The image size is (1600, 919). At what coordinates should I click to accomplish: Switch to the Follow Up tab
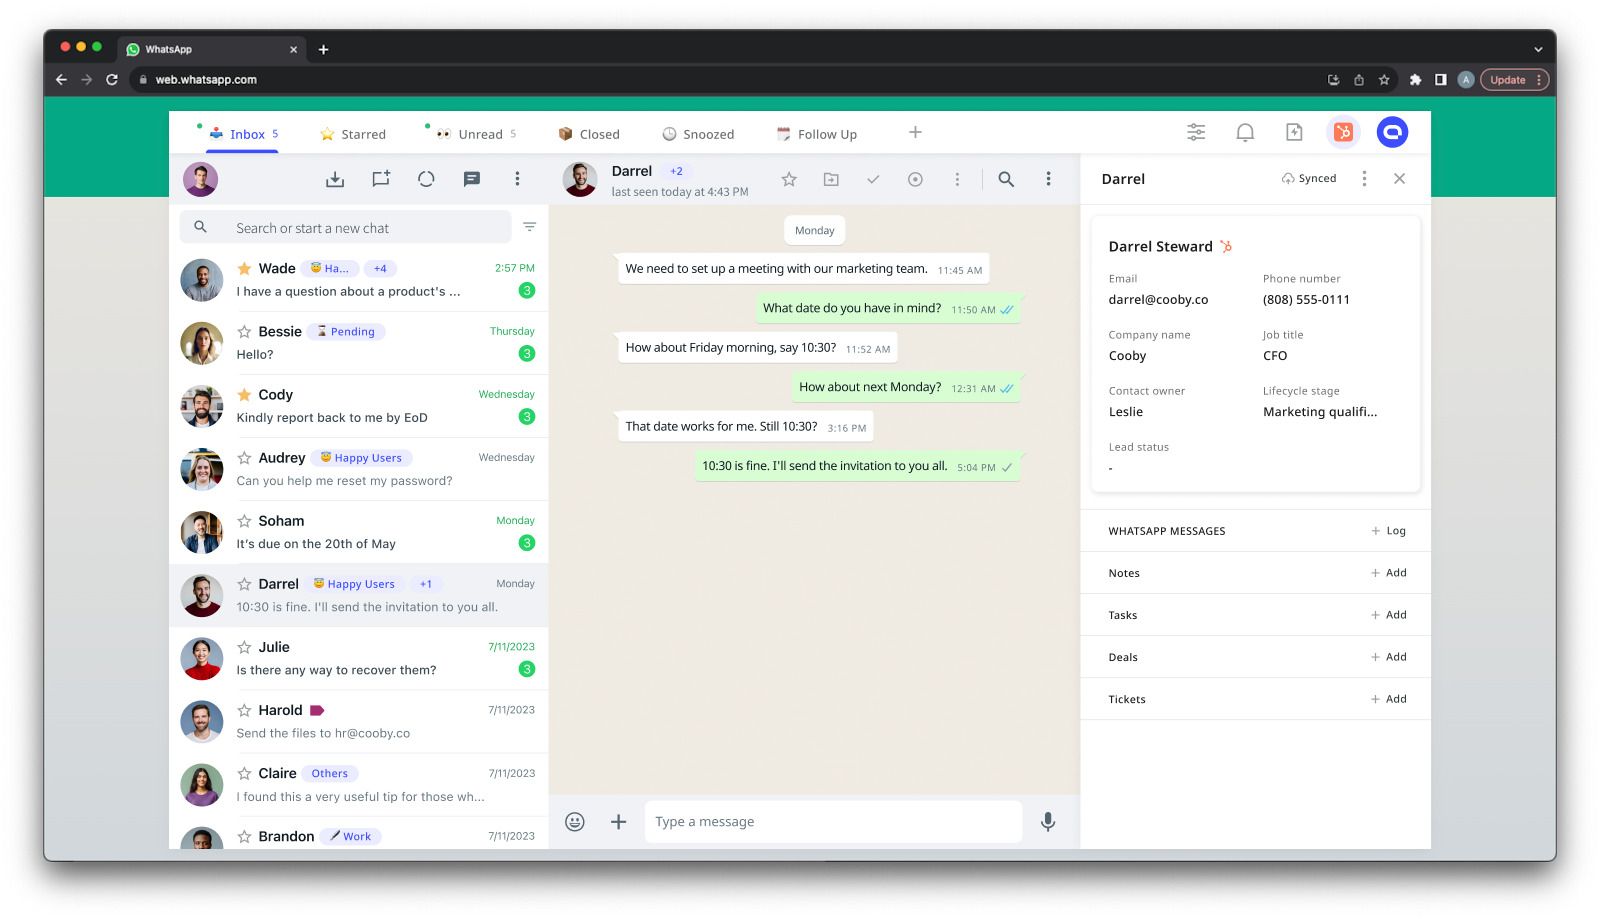tap(817, 134)
